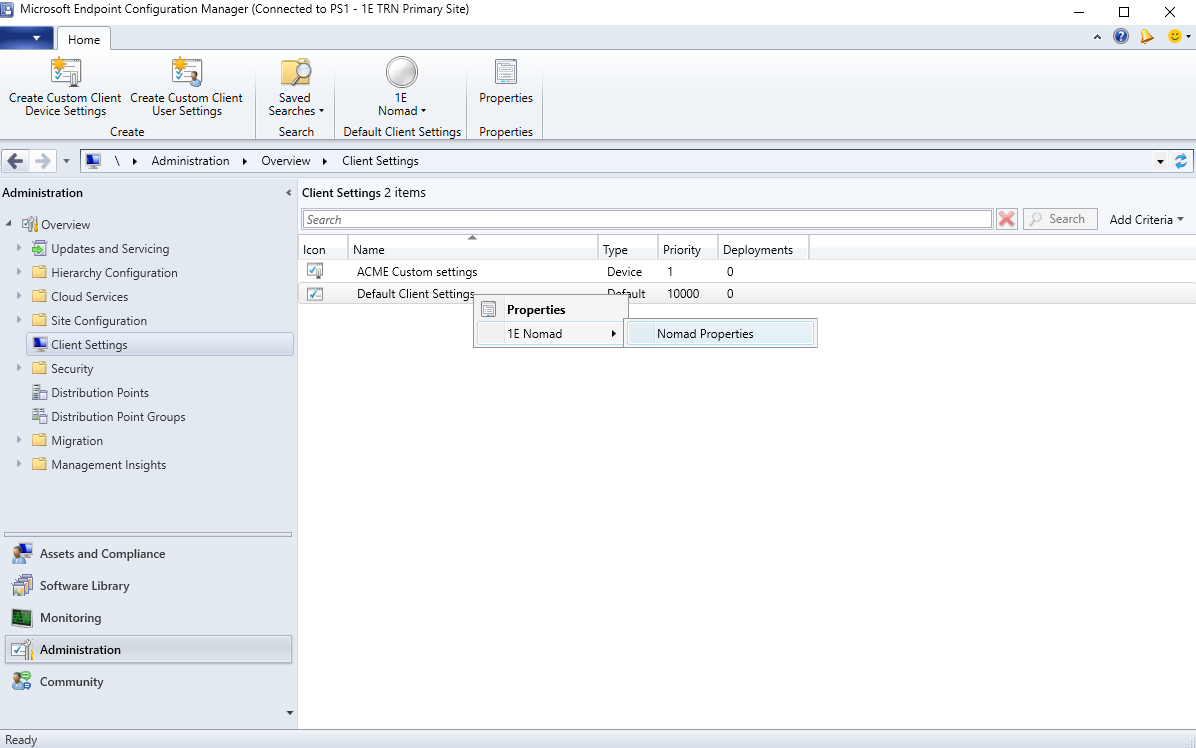Open Saved Searches ribbon button

point(296,88)
